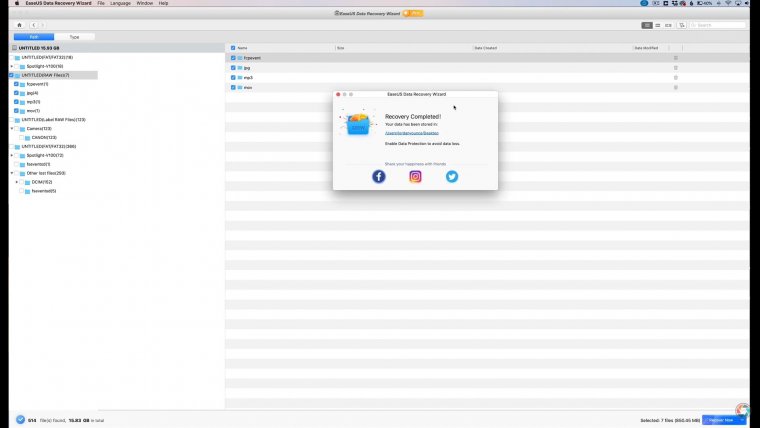The width and height of the screenshot is (760, 428).
Task: Open the File menu
Action: click(101, 3)
